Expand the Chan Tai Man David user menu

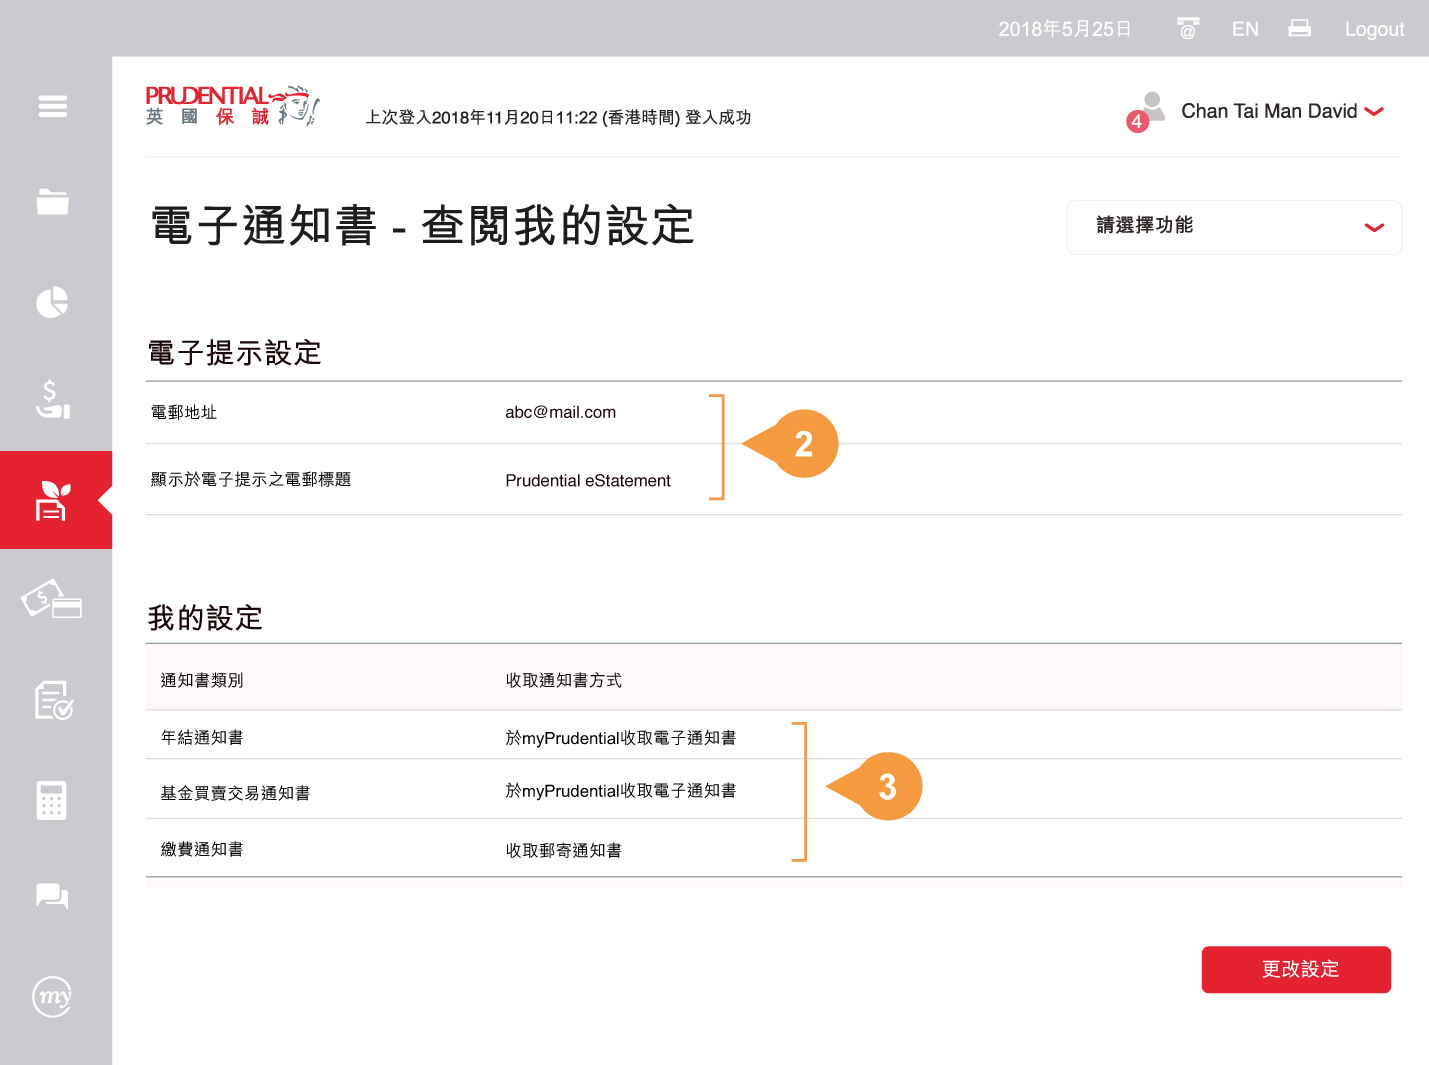(1282, 111)
